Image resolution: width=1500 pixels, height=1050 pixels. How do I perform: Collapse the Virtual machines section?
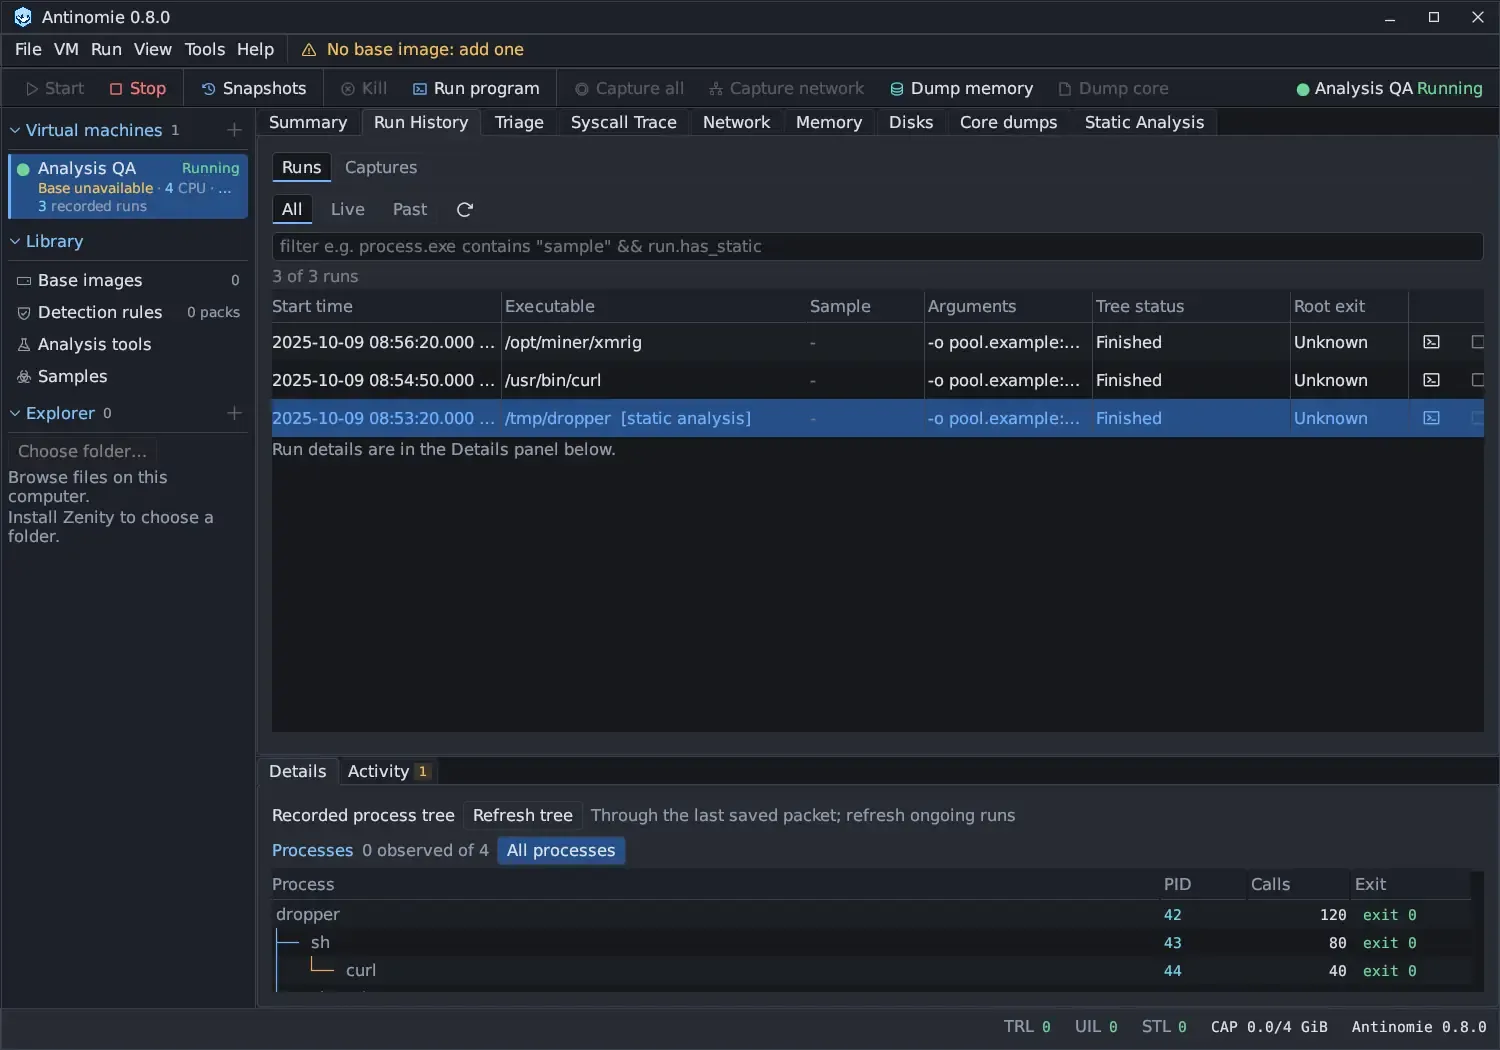point(15,130)
